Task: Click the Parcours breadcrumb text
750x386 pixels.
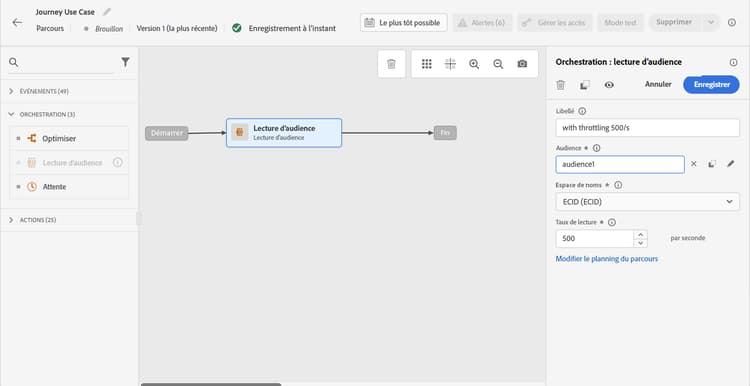Action: [x=50, y=29]
